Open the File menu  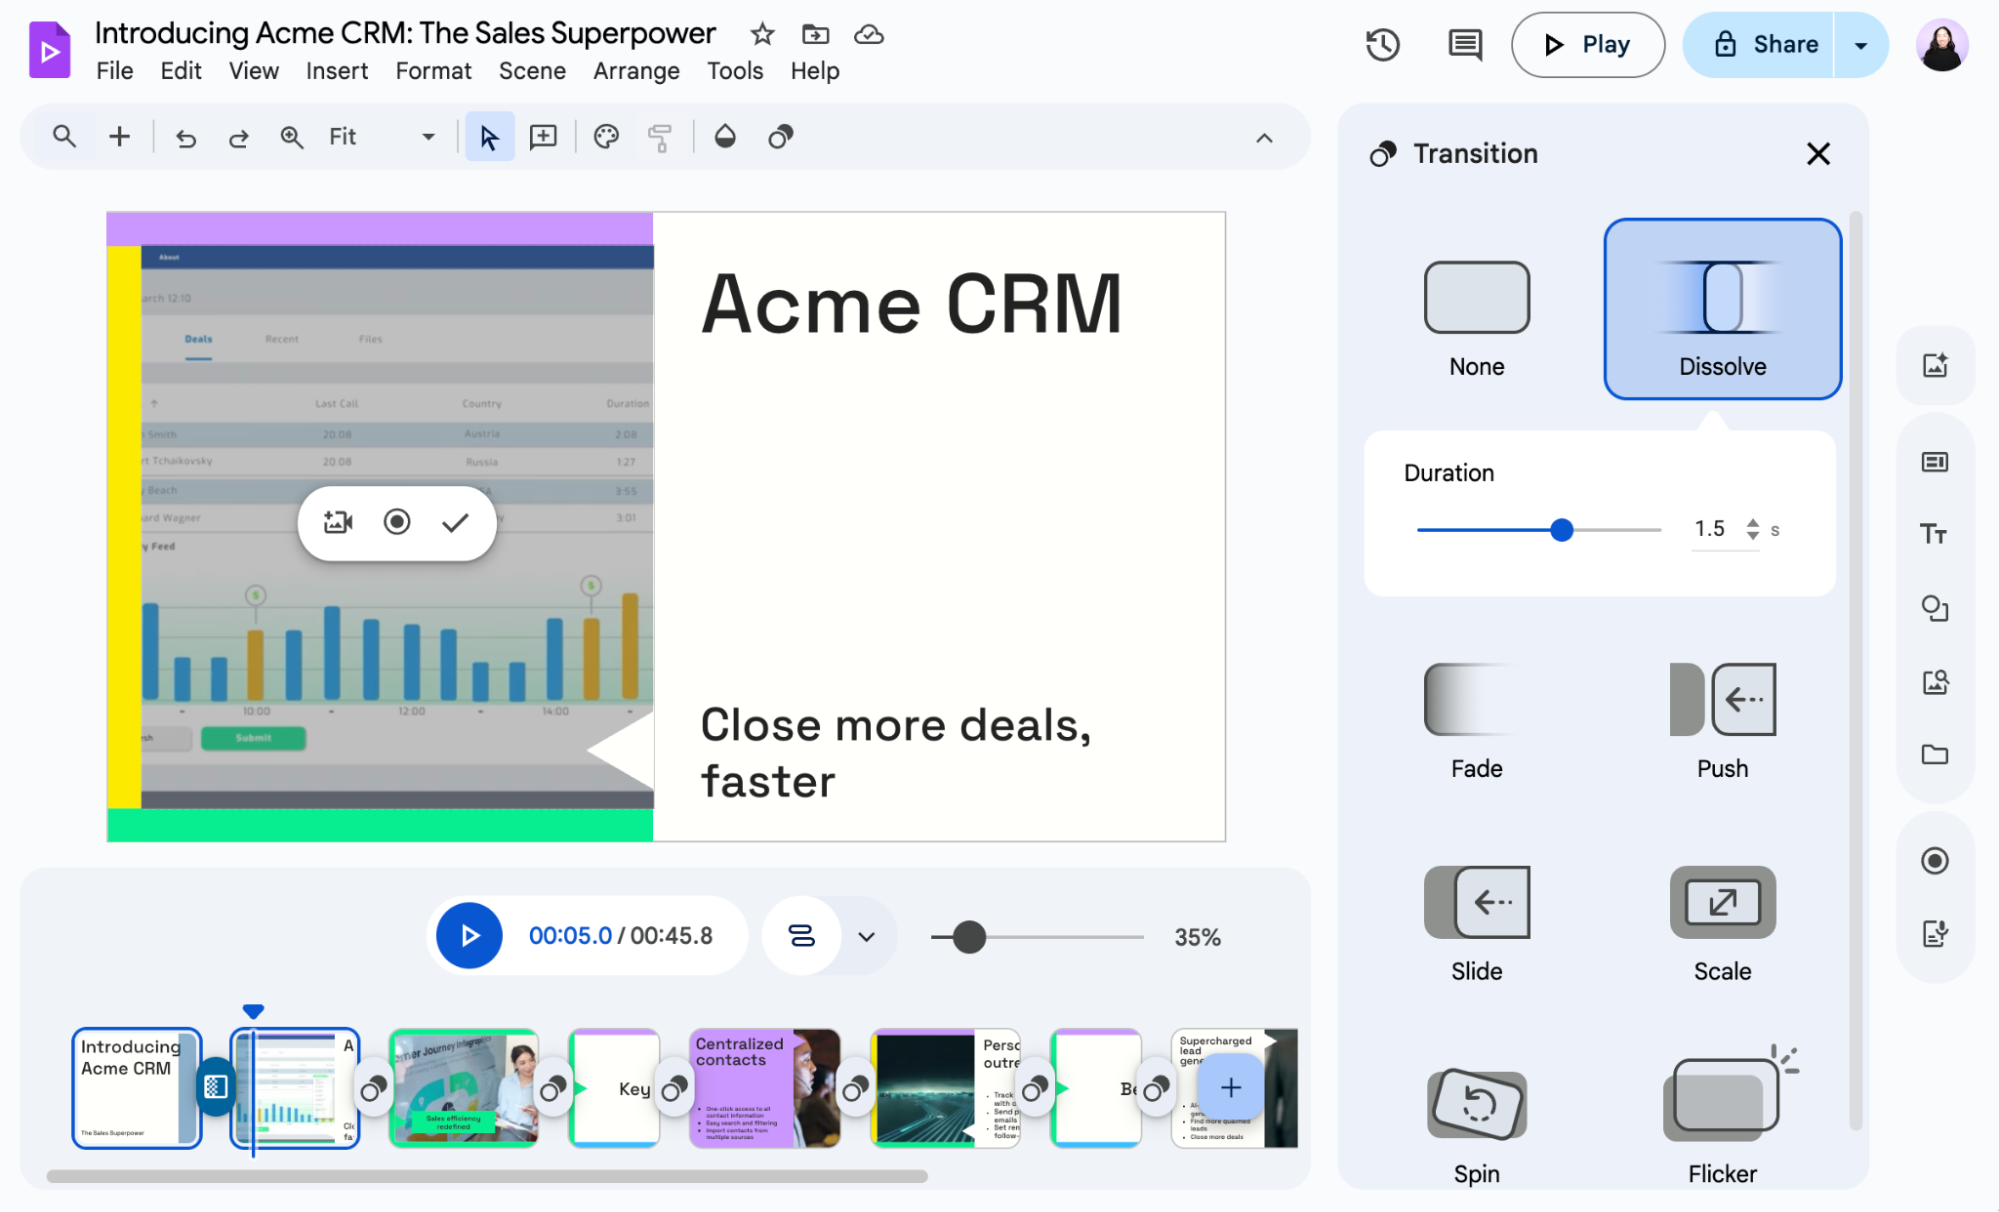pyautogui.click(x=114, y=71)
